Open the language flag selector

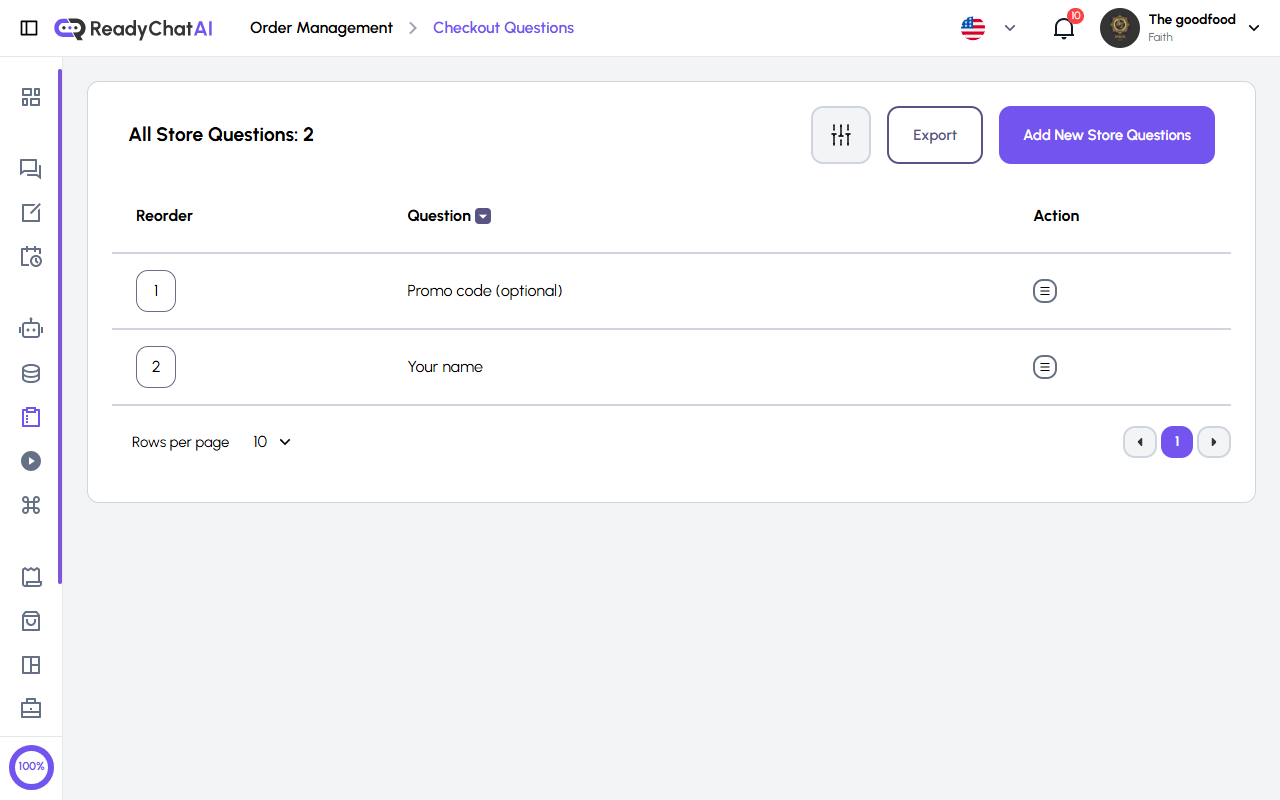point(972,27)
